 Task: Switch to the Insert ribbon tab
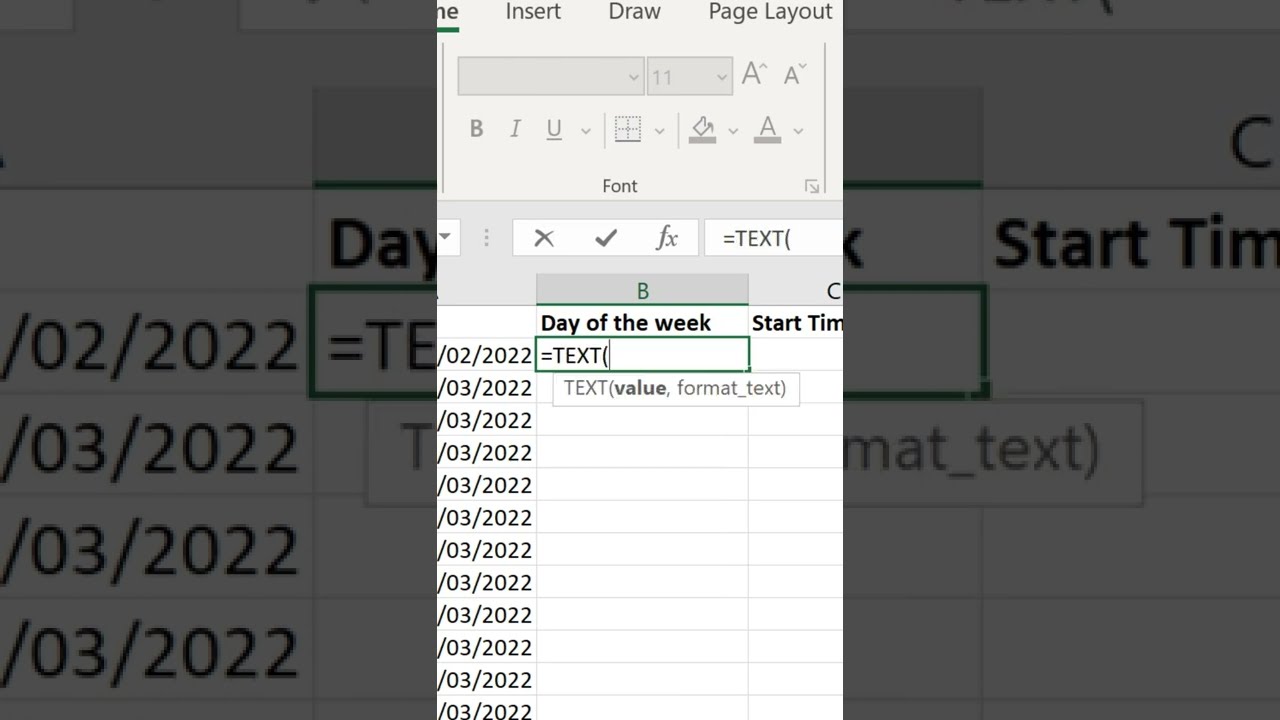click(x=533, y=12)
